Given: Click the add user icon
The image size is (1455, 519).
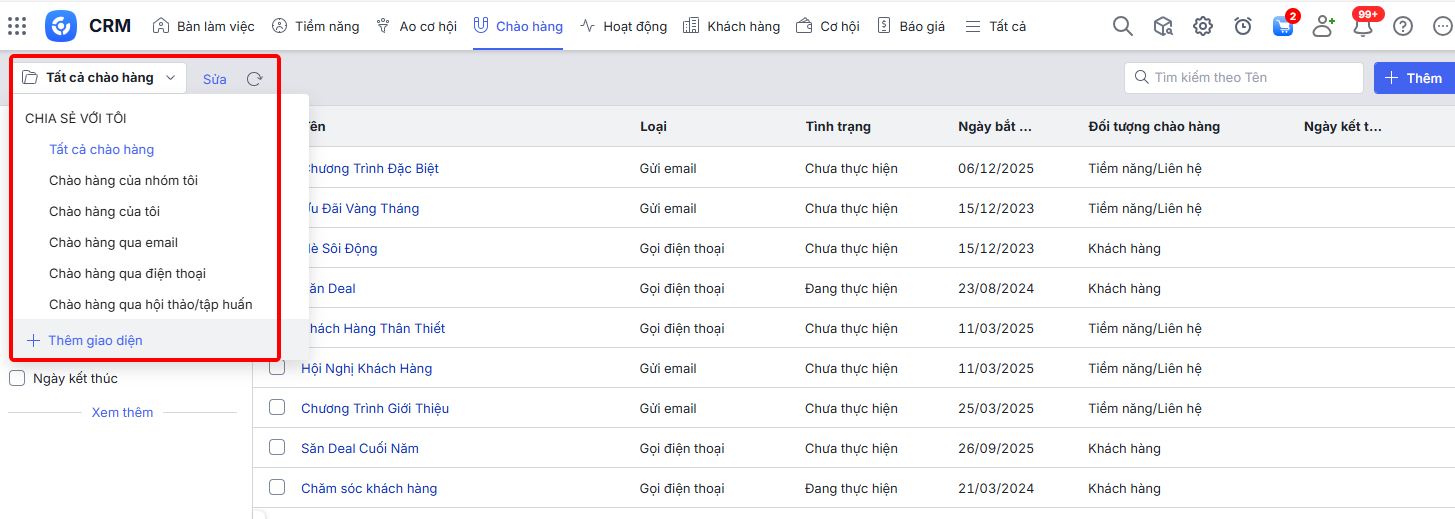Looking at the screenshot, I should tap(1323, 27).
